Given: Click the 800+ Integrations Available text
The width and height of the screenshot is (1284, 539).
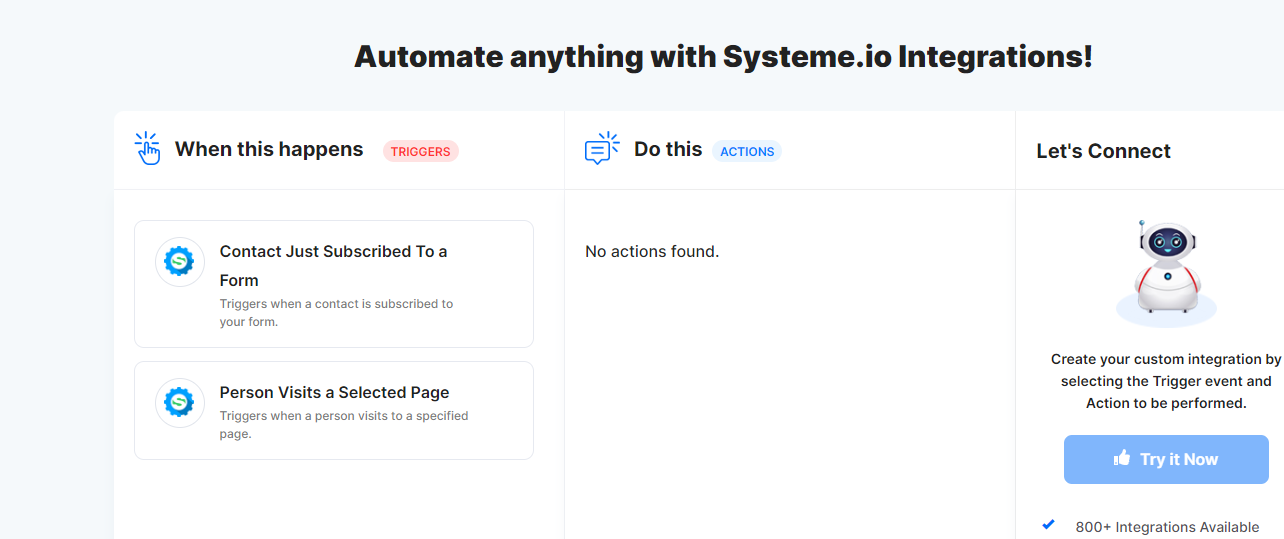Looking at the screenshot, I should 1167,527.
